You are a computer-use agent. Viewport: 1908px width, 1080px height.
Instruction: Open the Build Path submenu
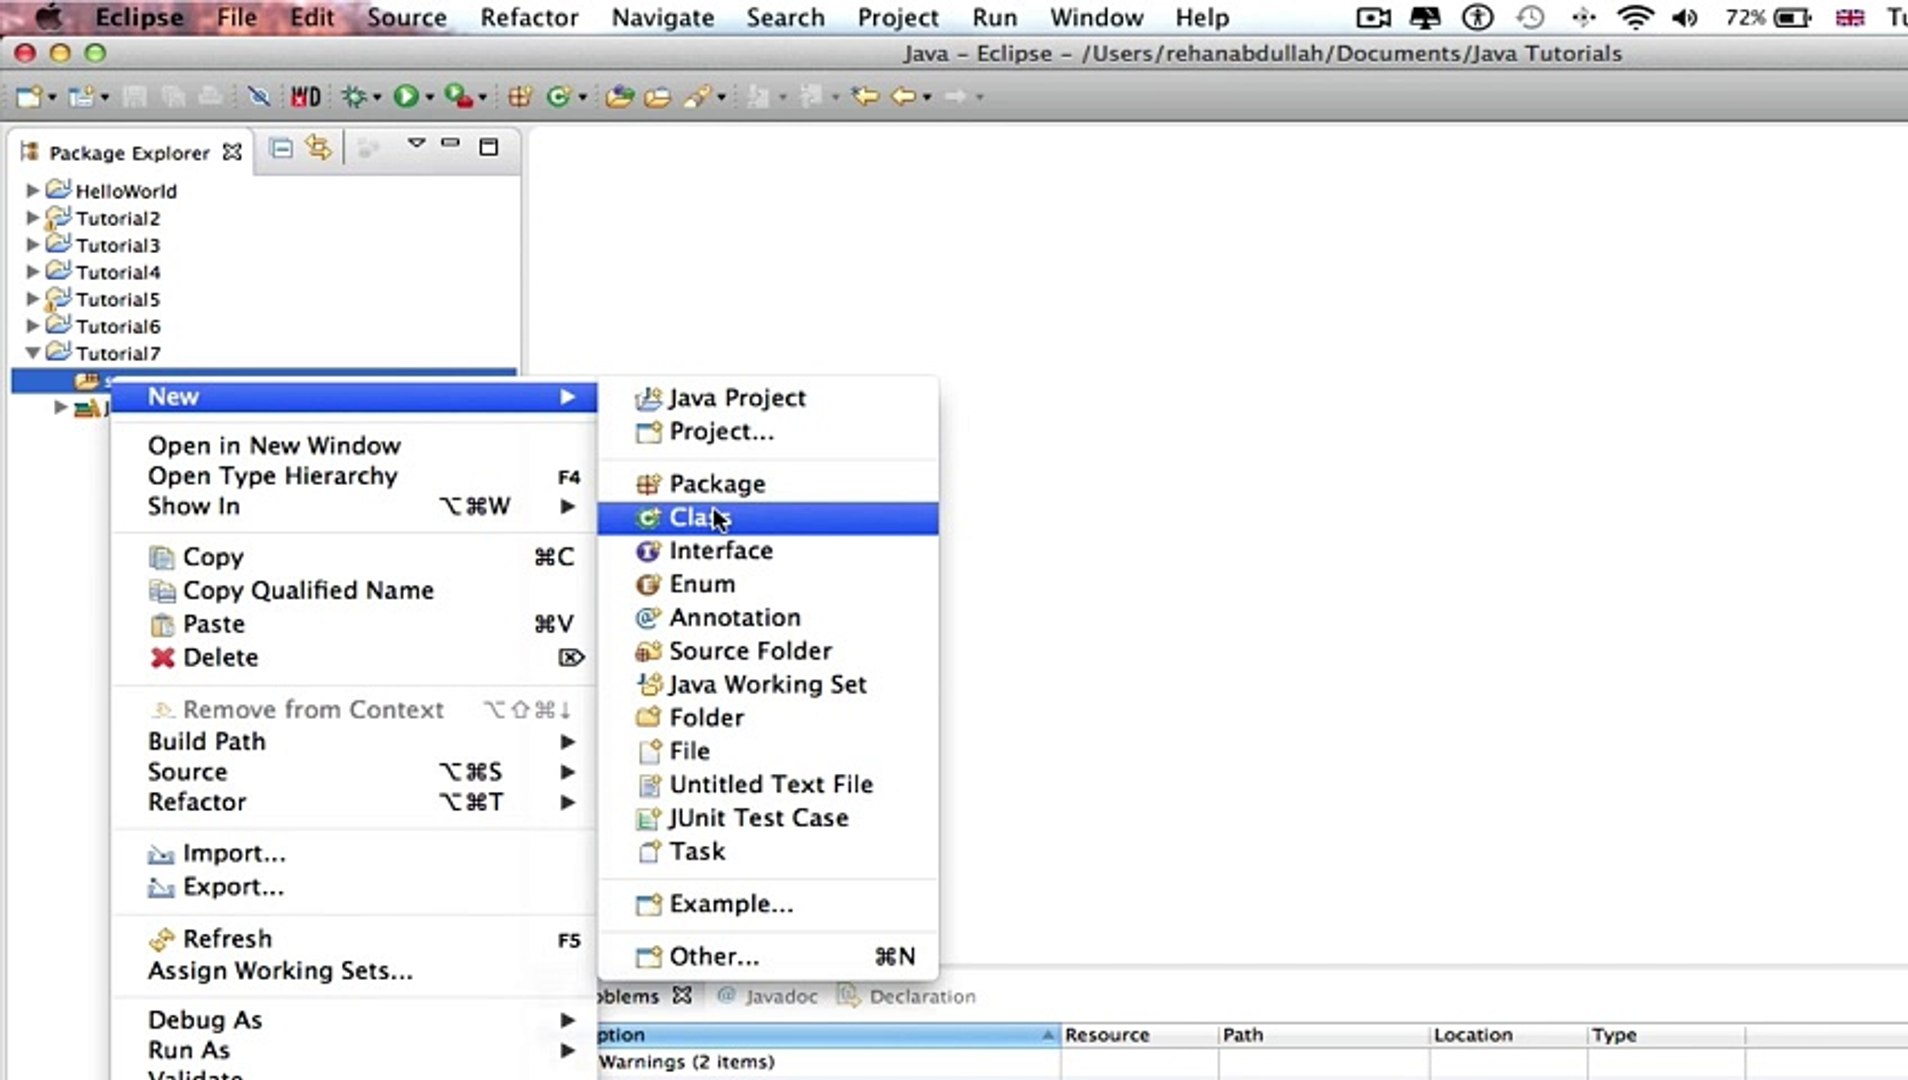click(x=354, y=742)
